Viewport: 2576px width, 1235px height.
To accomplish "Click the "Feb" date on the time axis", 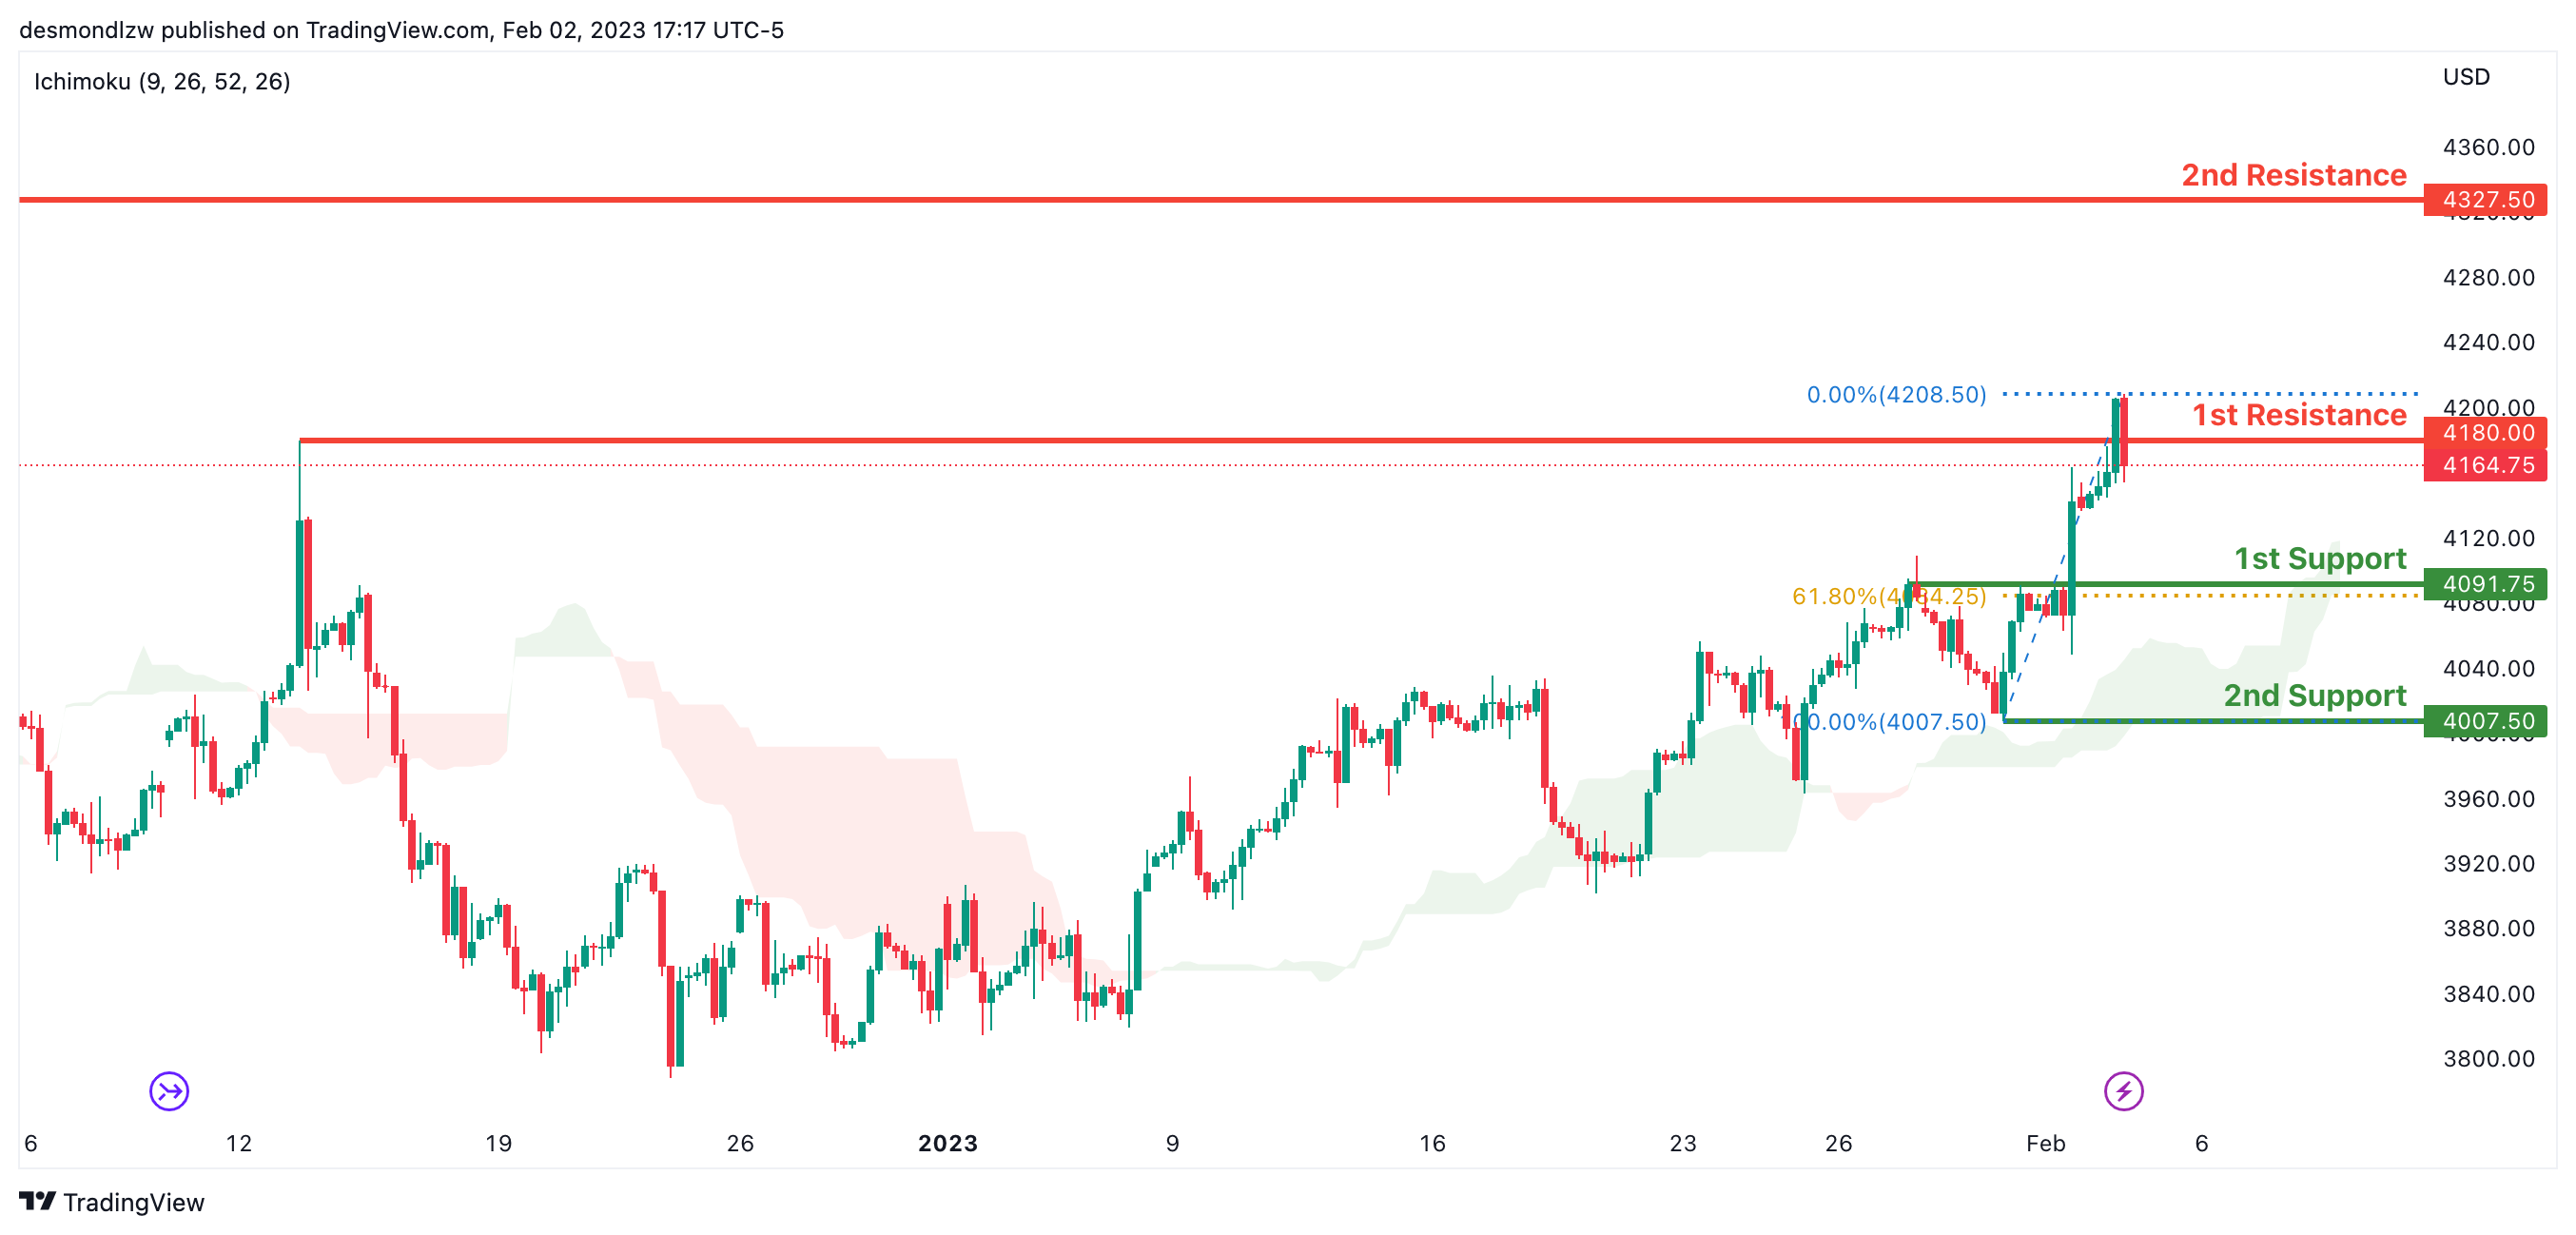I will 2045,1143.
